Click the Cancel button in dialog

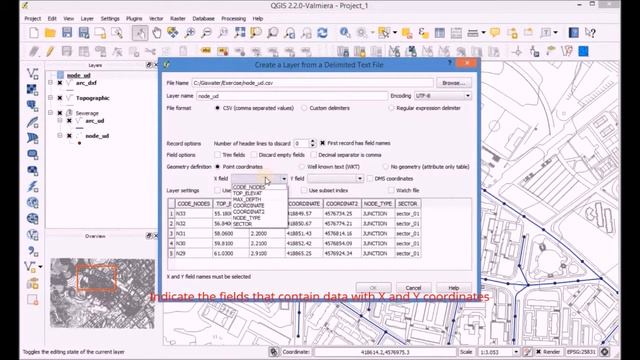[x=413, y=288]
